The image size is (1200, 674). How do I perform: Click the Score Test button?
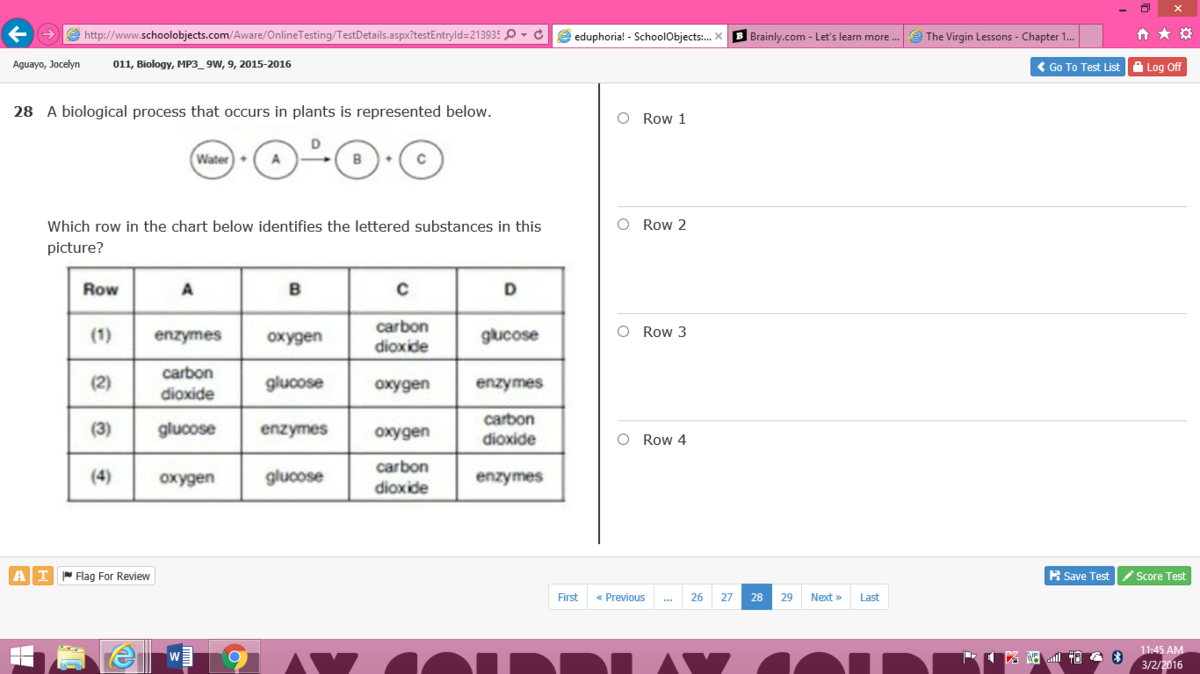tap(1154, 576)
